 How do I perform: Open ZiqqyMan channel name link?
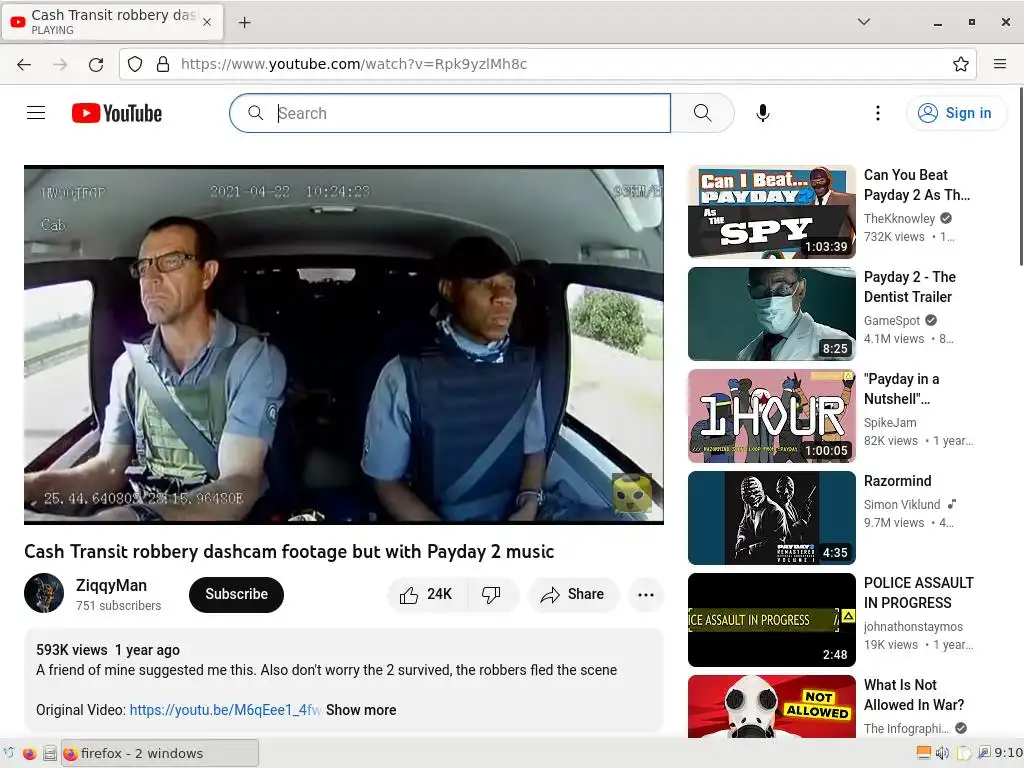click(x=111, y=585)
